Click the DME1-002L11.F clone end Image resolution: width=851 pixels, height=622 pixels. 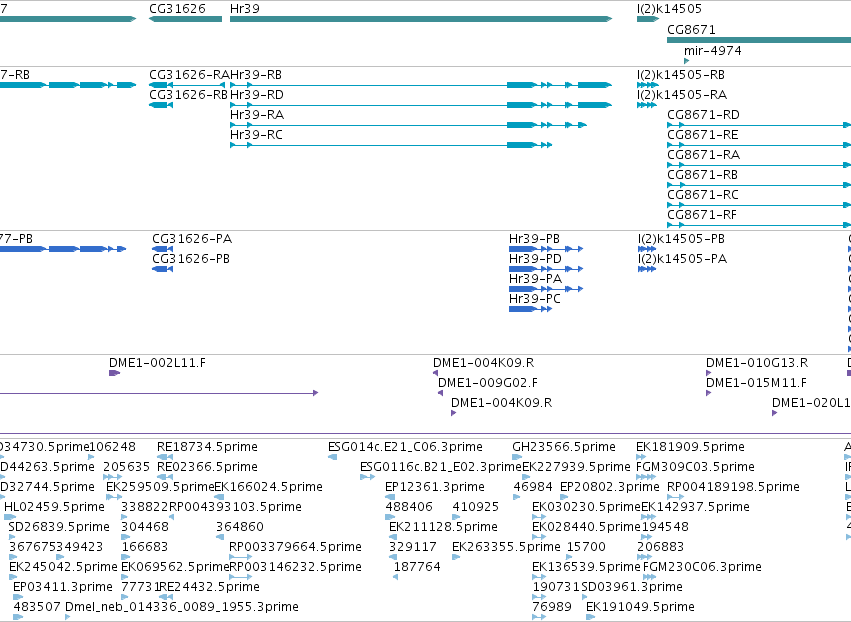tap(157, 363)
